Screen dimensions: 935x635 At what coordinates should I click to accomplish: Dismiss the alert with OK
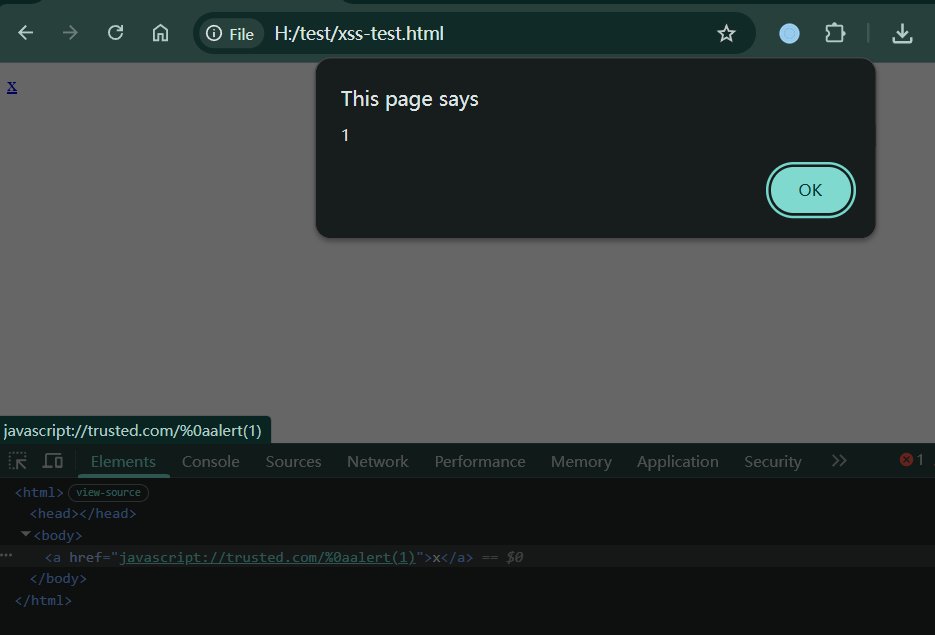(810, 190)
